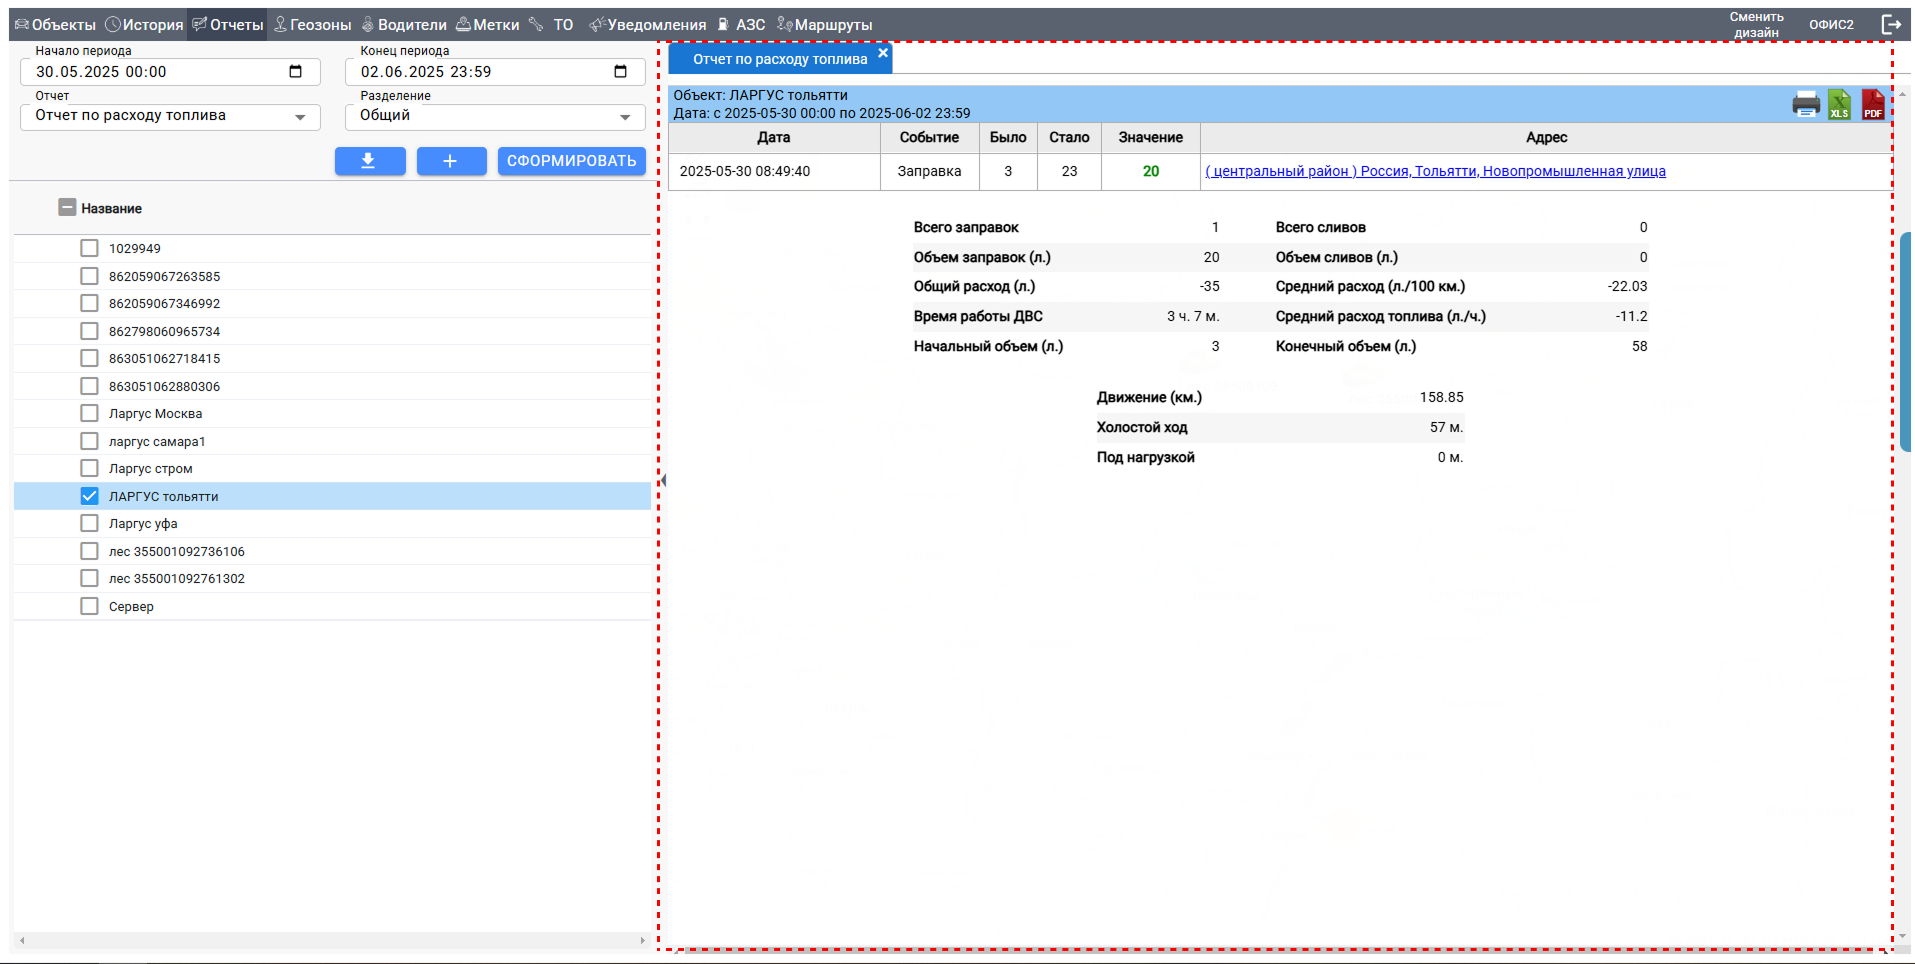The image size is (1915, 964).
Task: Expand the Отчет type dropdown
Action: tap(300, 117)
